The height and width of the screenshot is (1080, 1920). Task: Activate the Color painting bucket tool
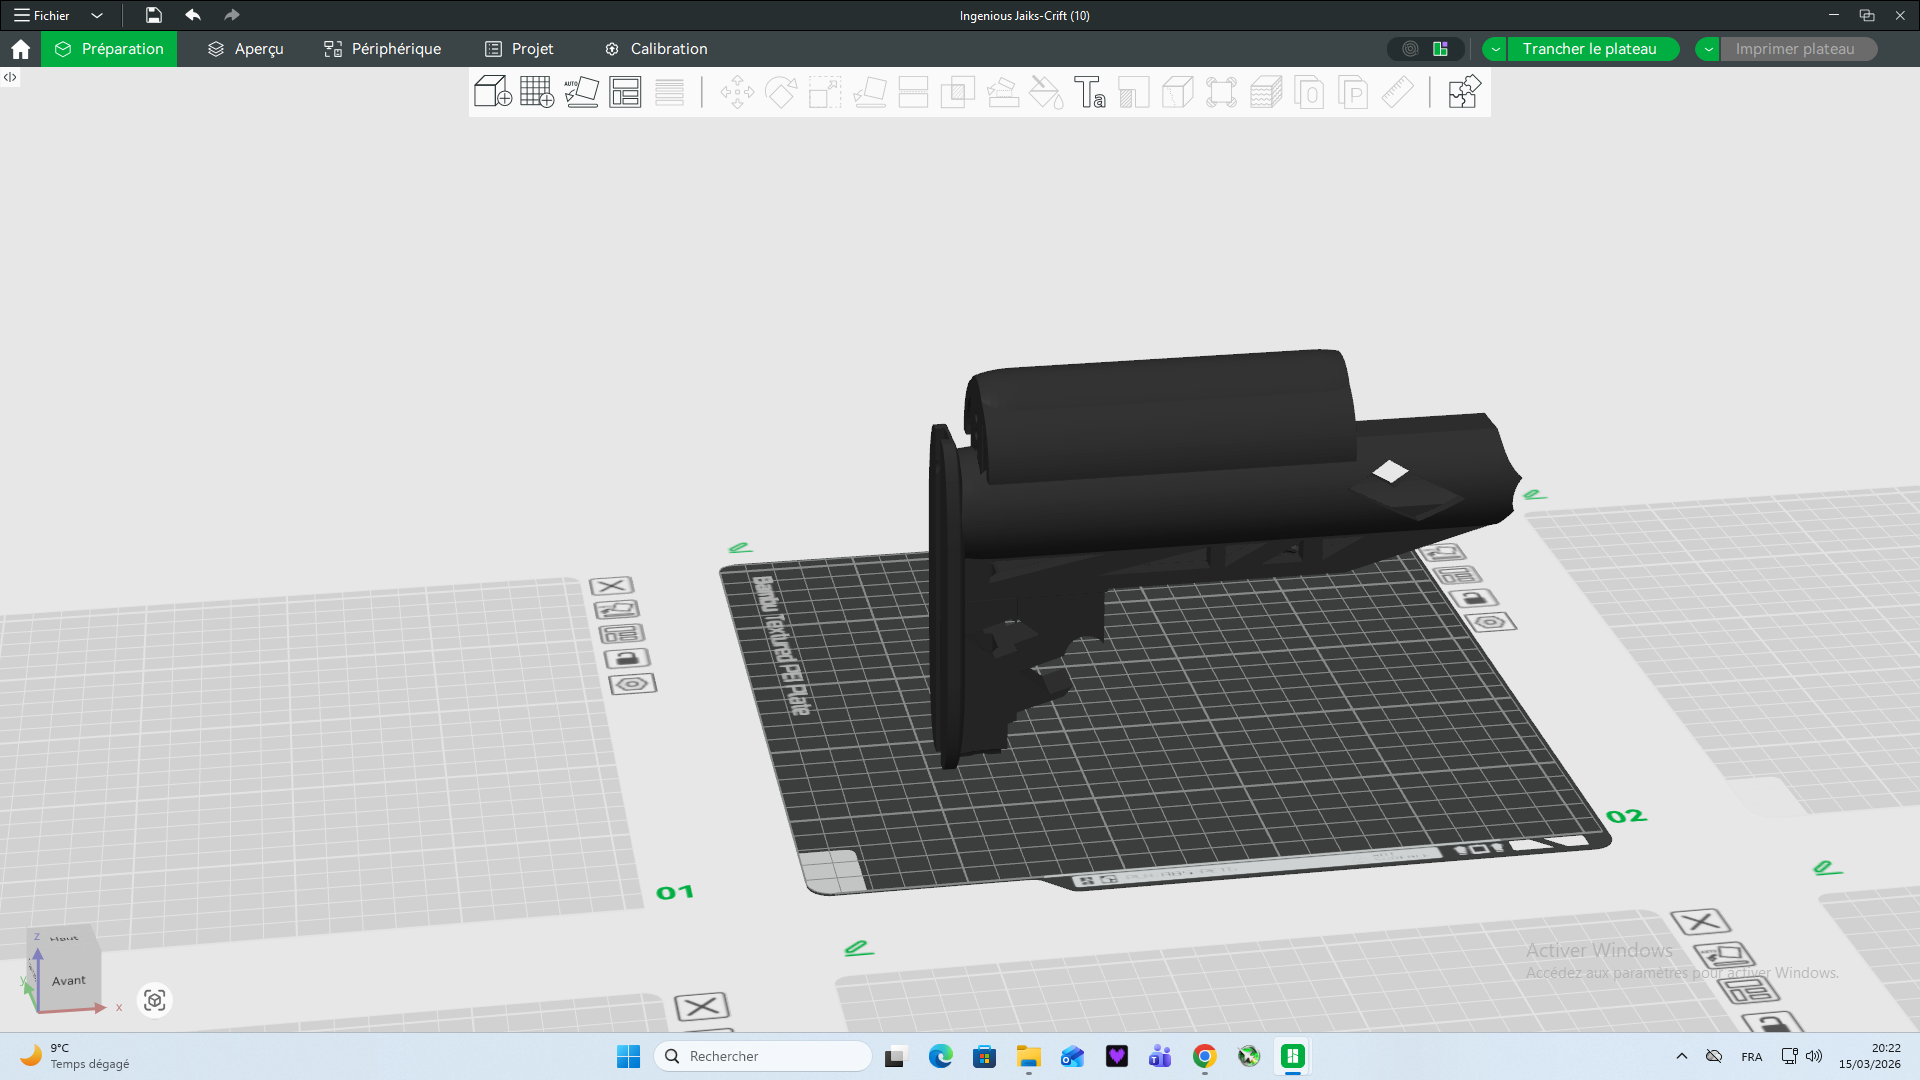(x=1046, y=92)
